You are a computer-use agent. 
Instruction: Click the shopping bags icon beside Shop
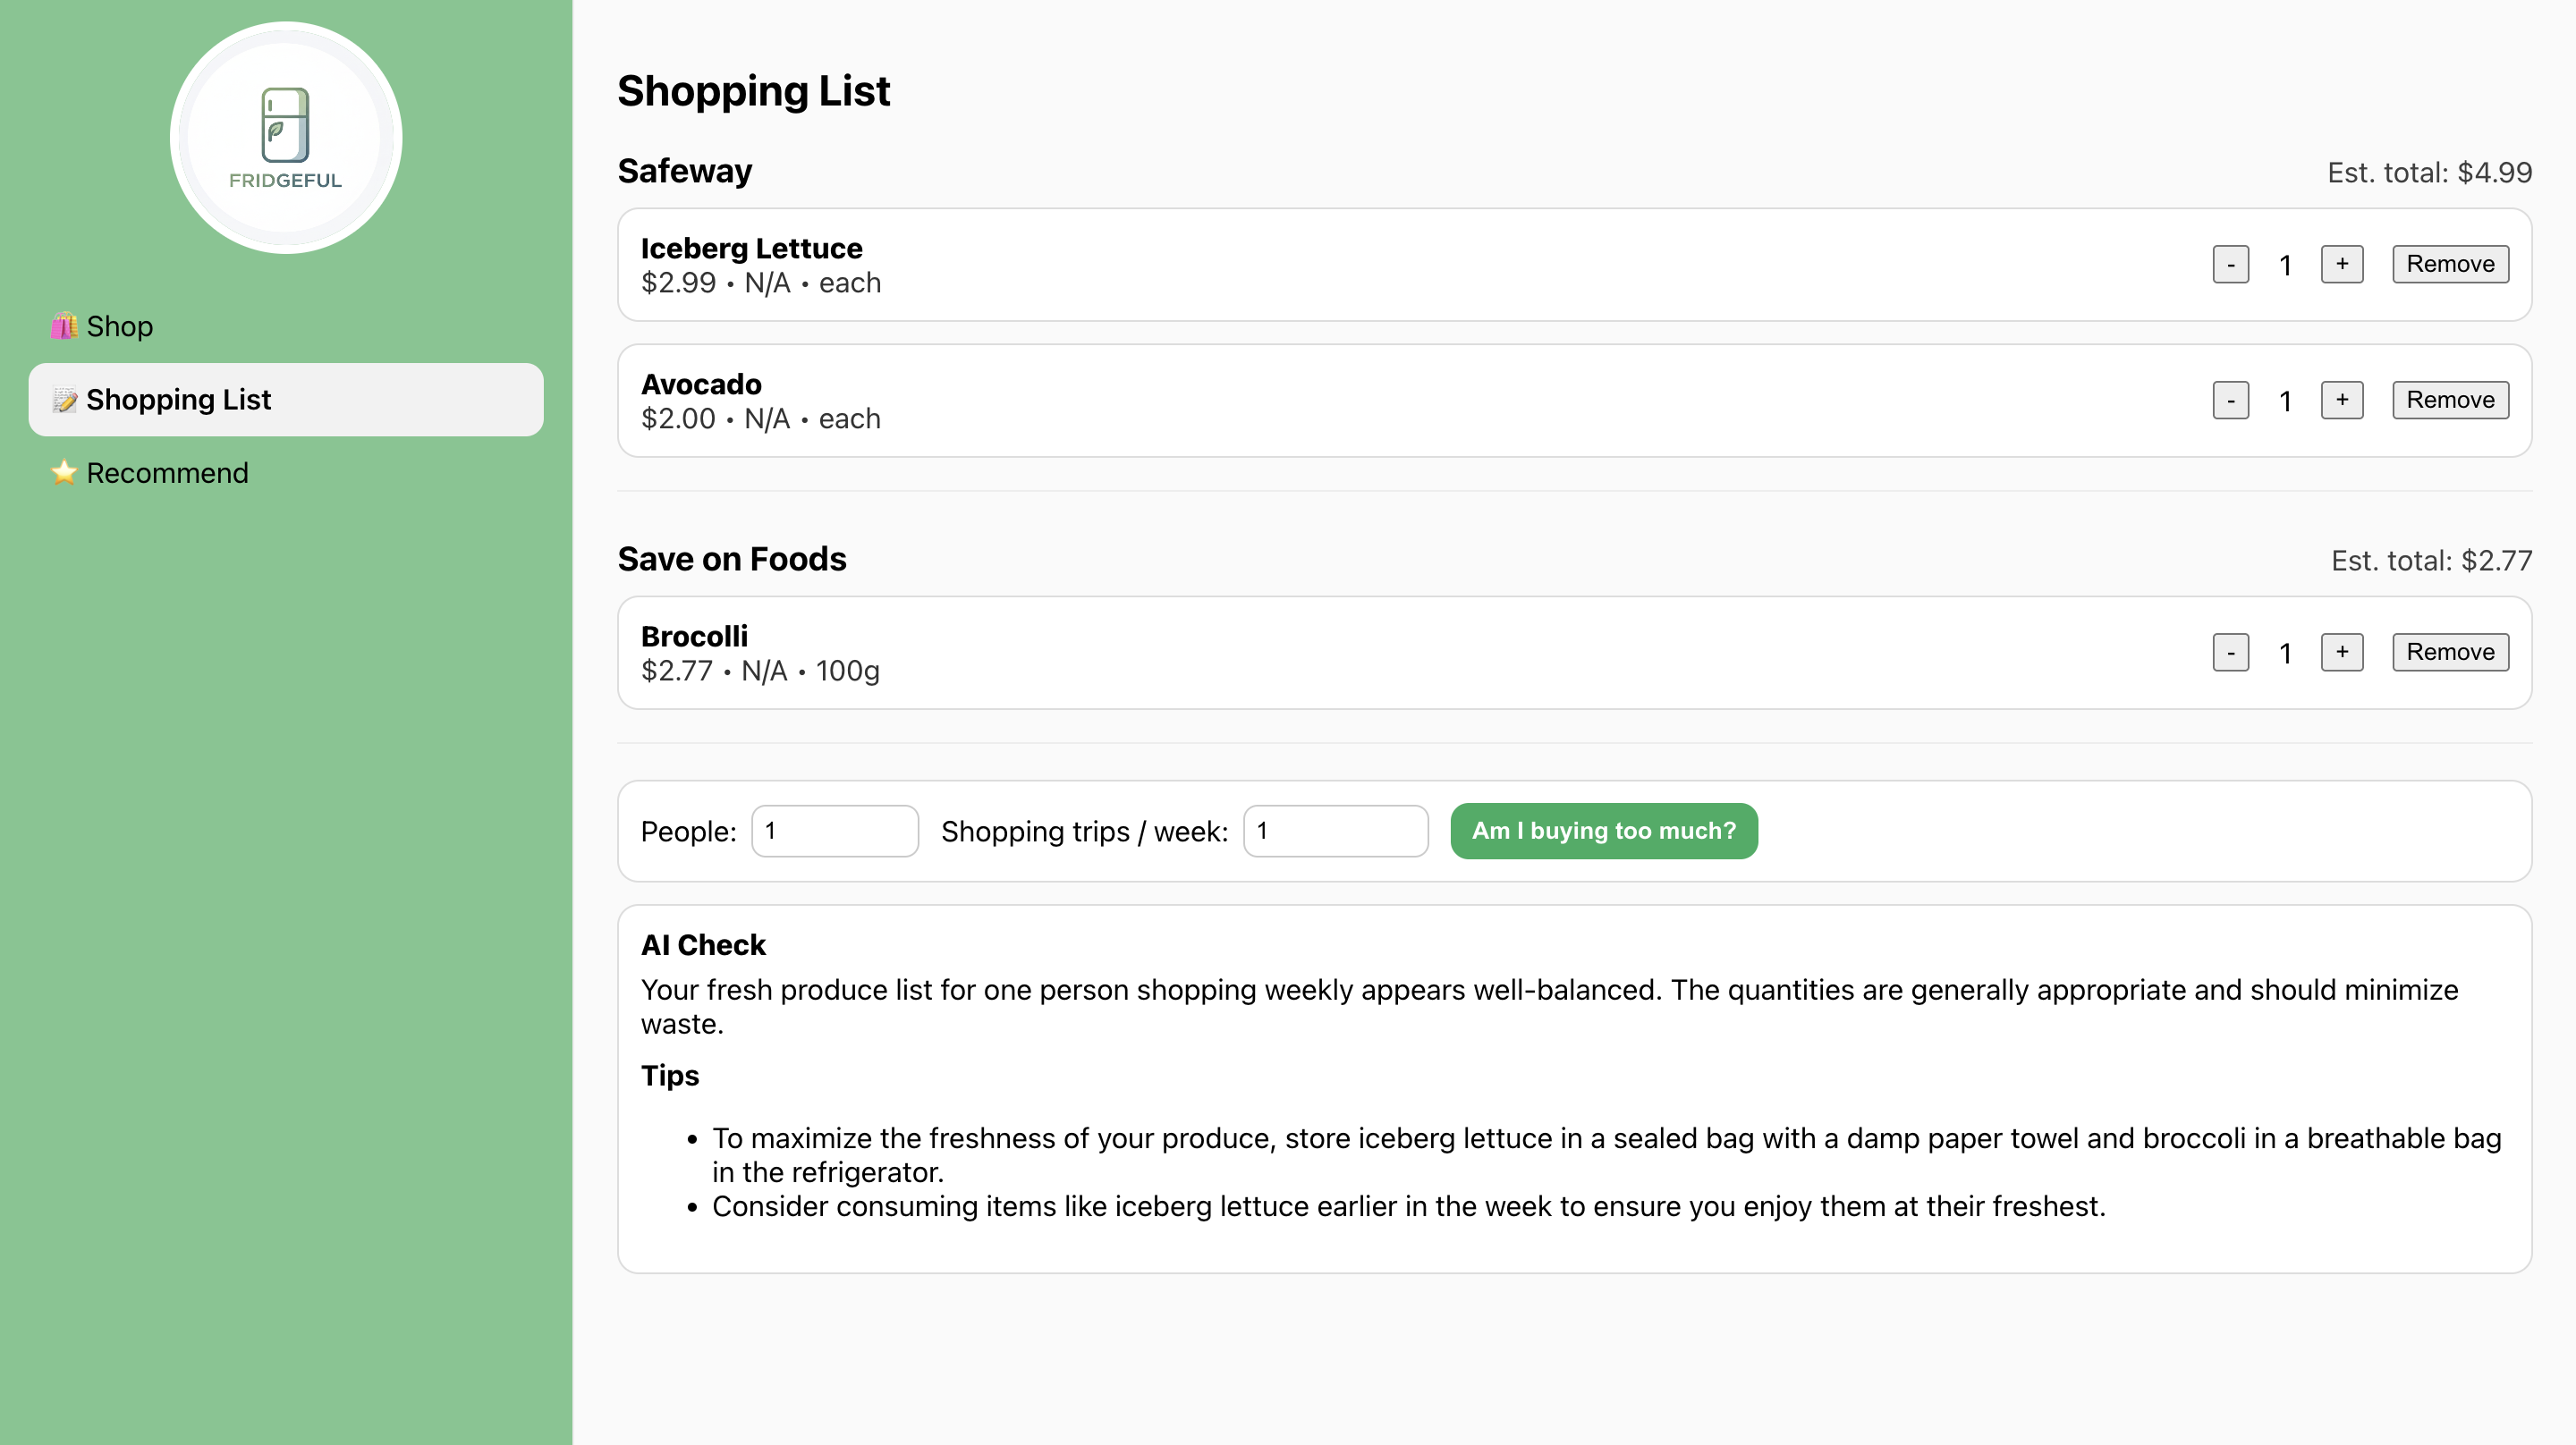[x=64, y=326]
